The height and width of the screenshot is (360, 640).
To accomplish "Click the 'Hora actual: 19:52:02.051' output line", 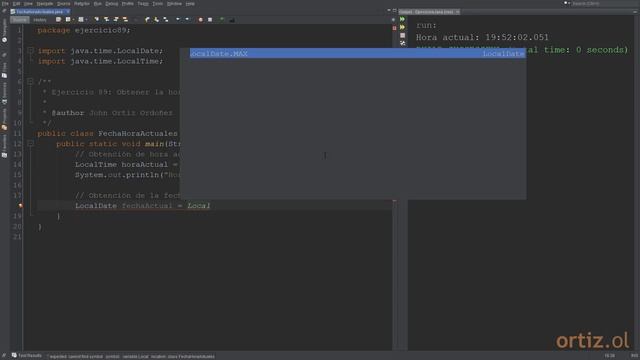I will tap(482, 37).
